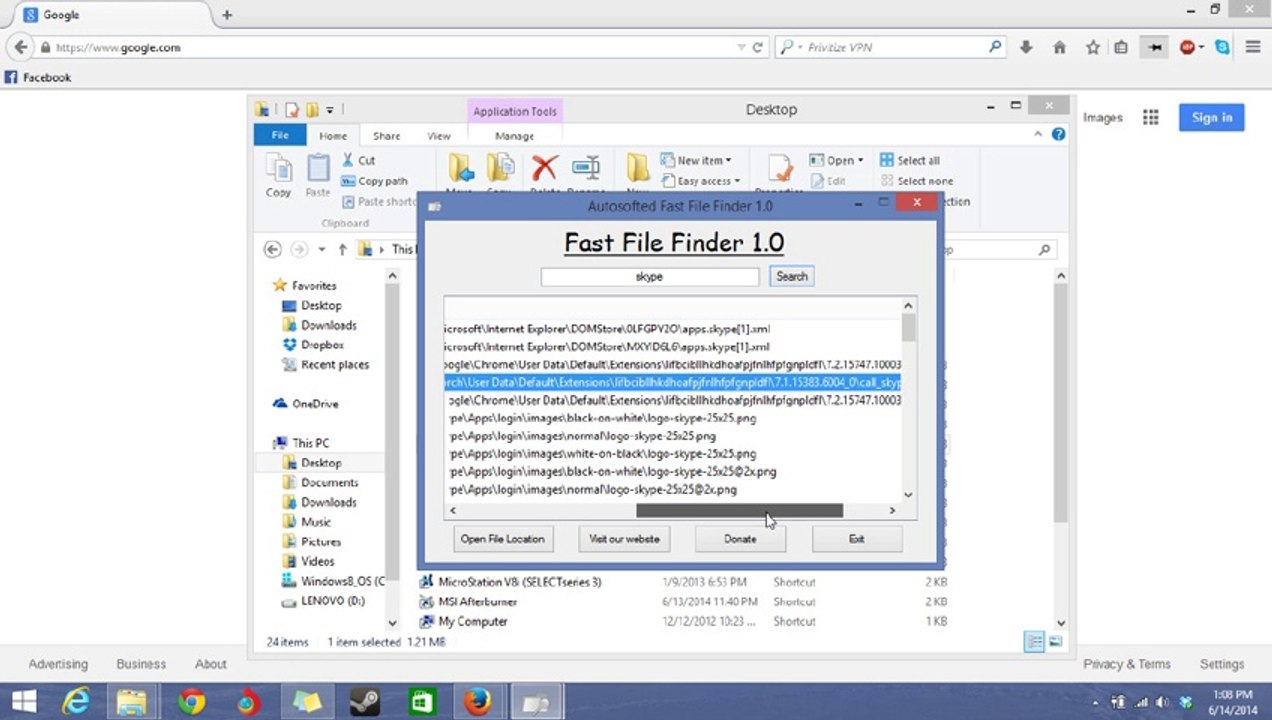
Task: Click Select none in the ribbon
Action: pos(916,181)
